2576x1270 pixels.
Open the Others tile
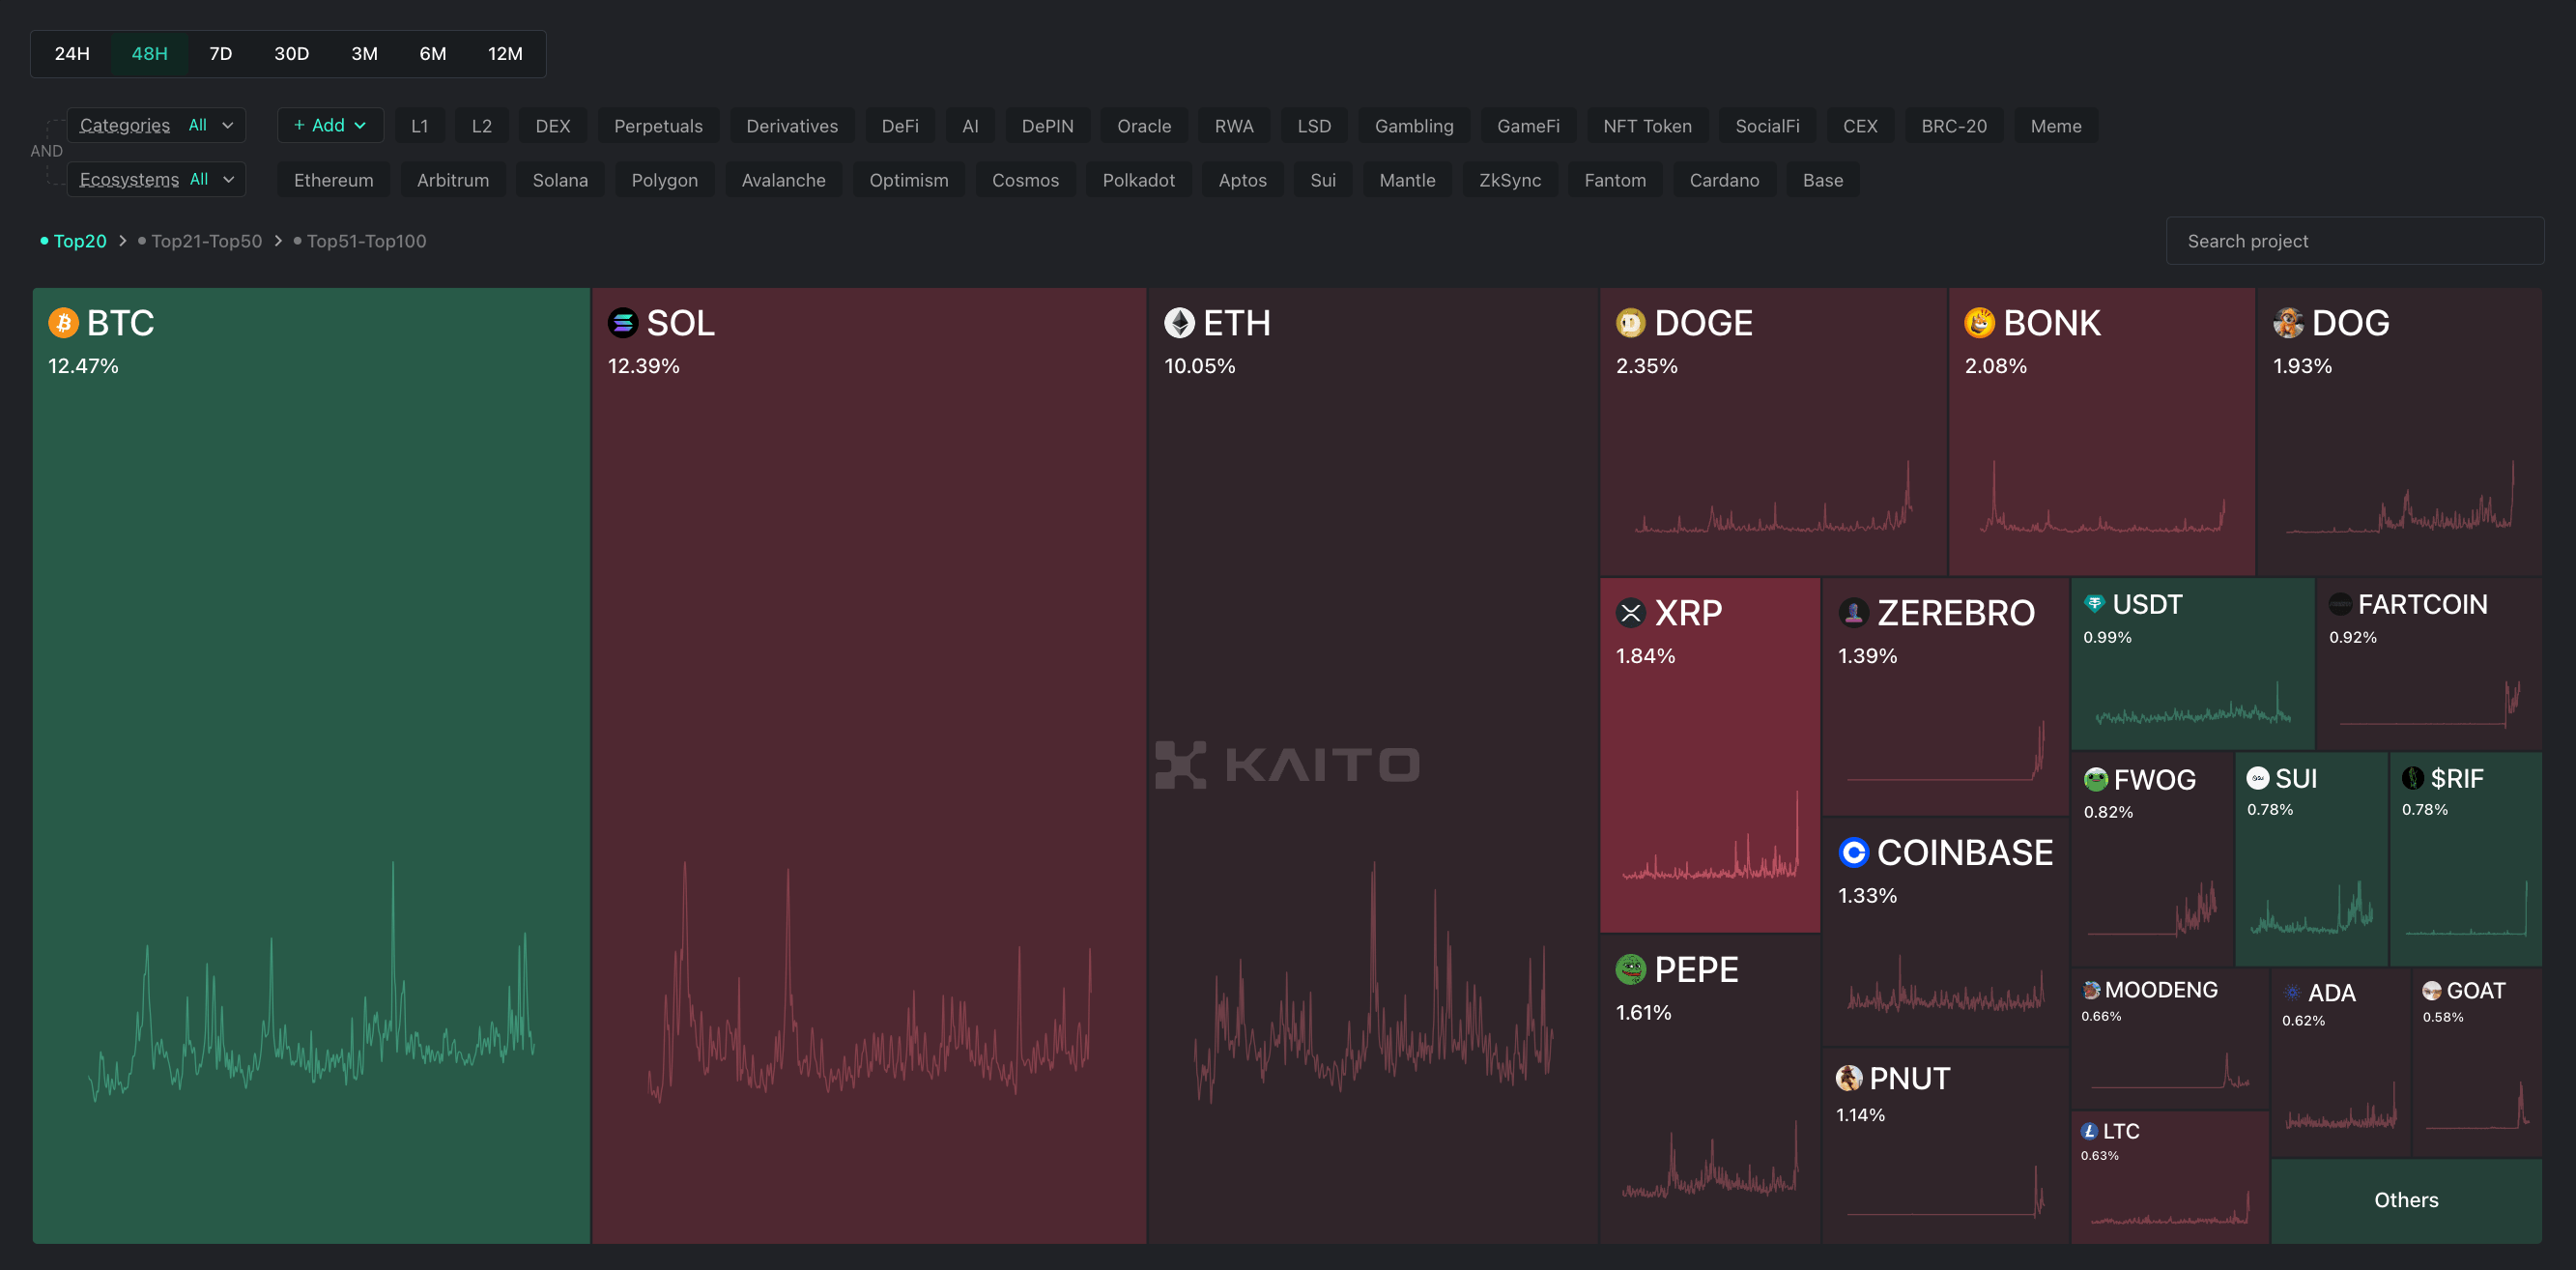point(2406,1200)
